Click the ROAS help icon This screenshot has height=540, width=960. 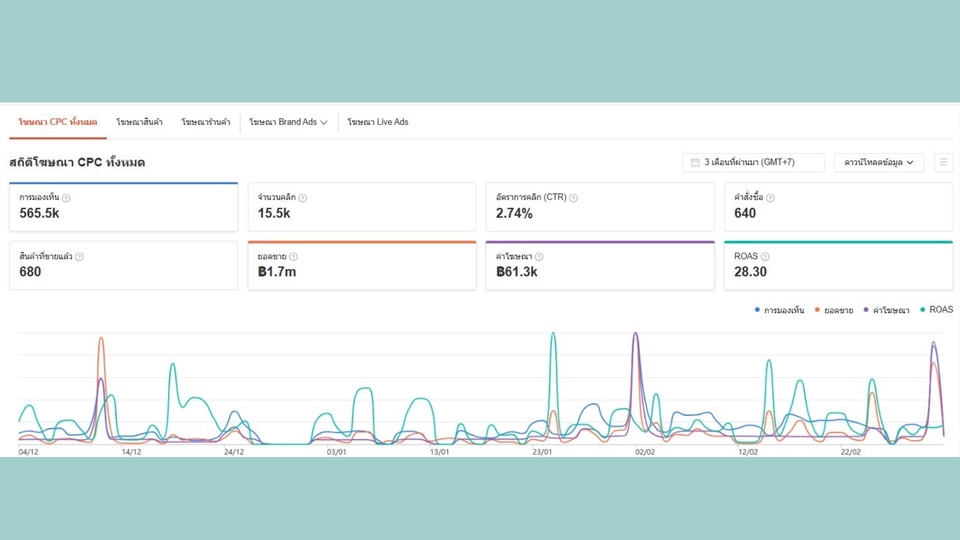pyautogui.click(x=765, y=257)
